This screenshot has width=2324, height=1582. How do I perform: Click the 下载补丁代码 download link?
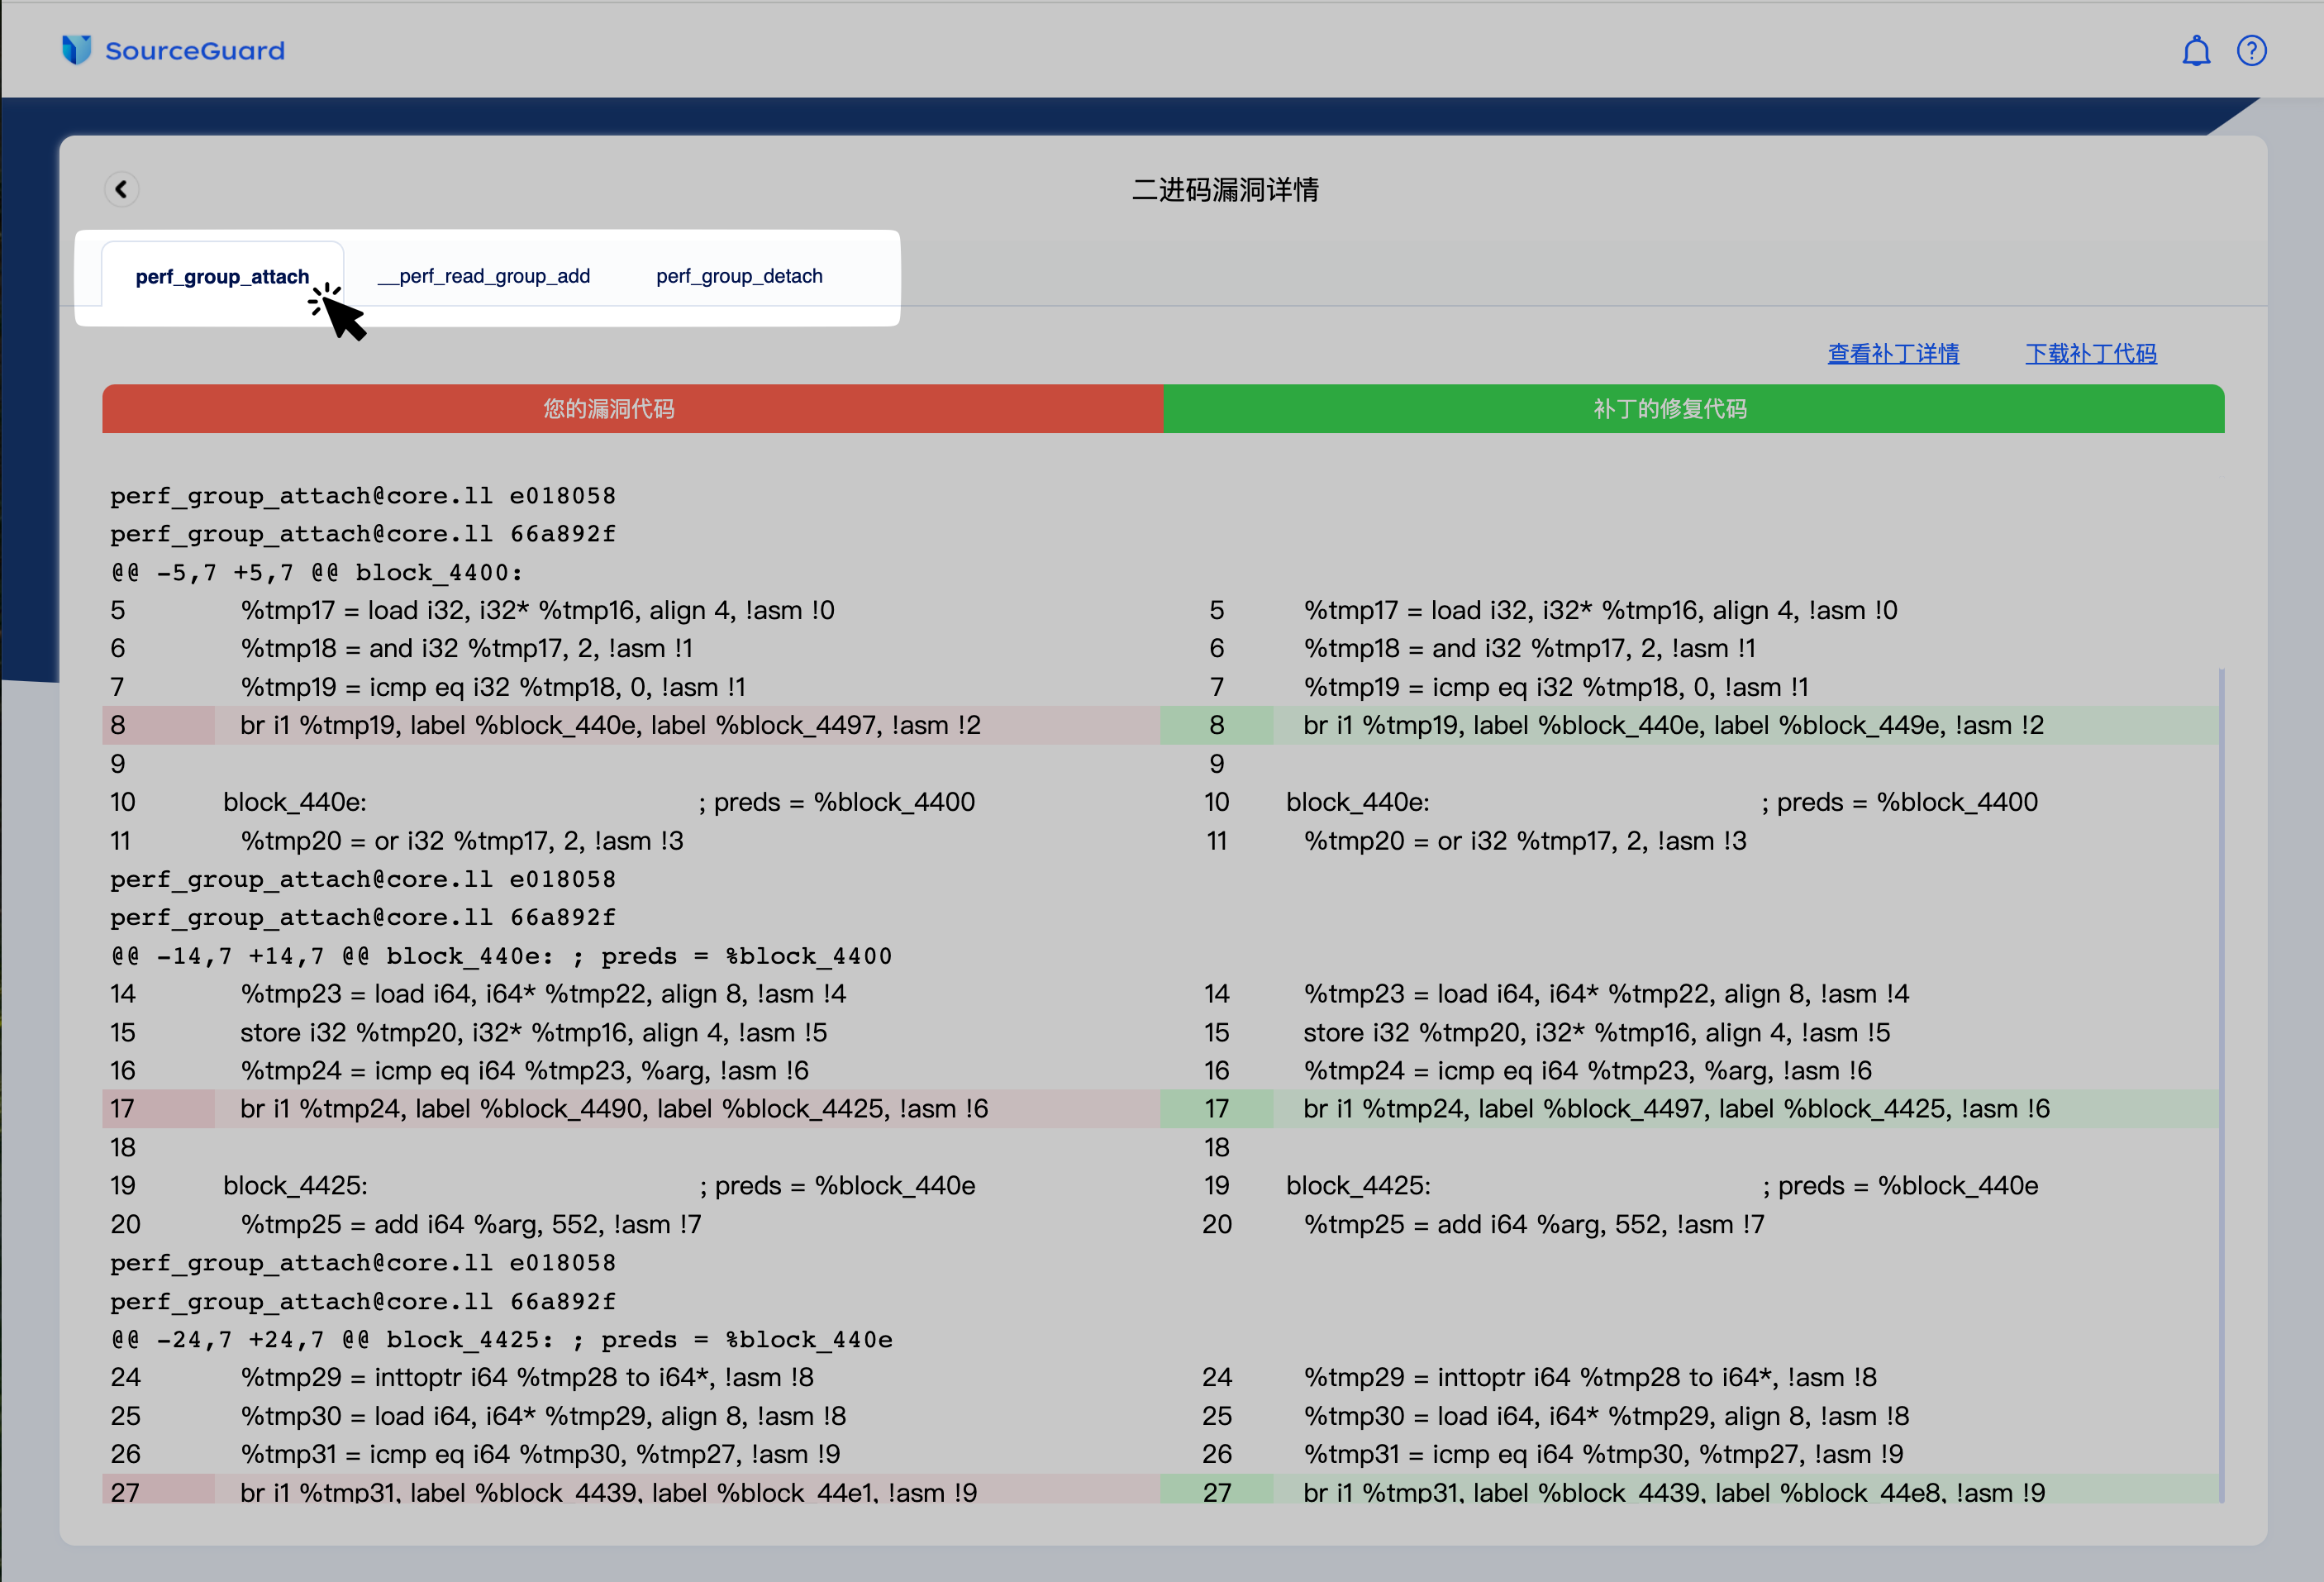(x=2090, y=353)
